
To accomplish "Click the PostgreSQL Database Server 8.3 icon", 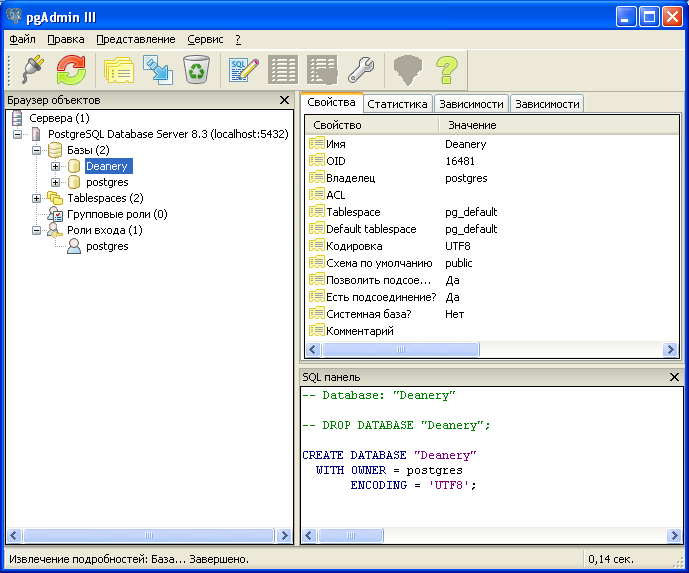I will (36, 134).
